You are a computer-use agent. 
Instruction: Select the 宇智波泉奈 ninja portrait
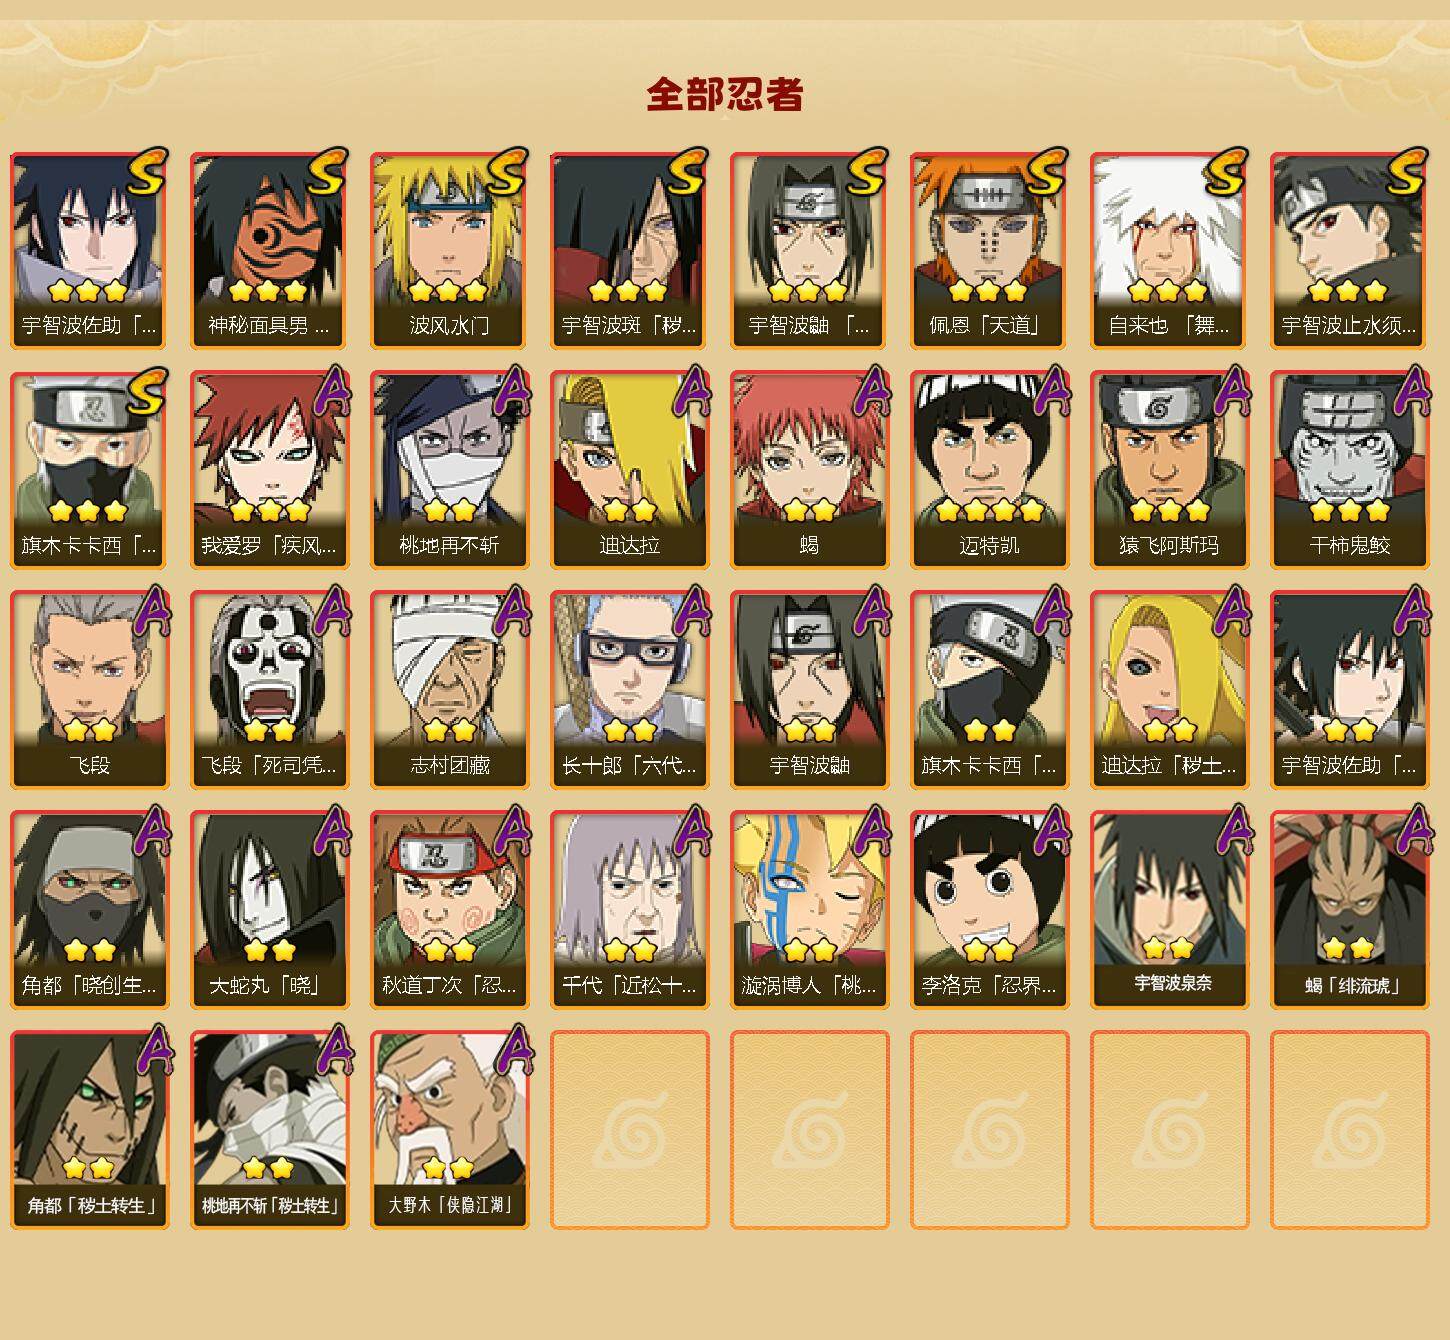tap(1169, 910)
